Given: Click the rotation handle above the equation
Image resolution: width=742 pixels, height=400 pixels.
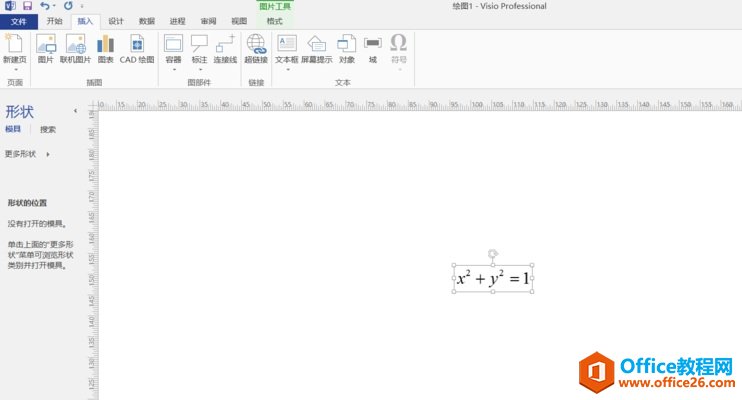Looking at the screenshot, I should click(x=493, y=254).
